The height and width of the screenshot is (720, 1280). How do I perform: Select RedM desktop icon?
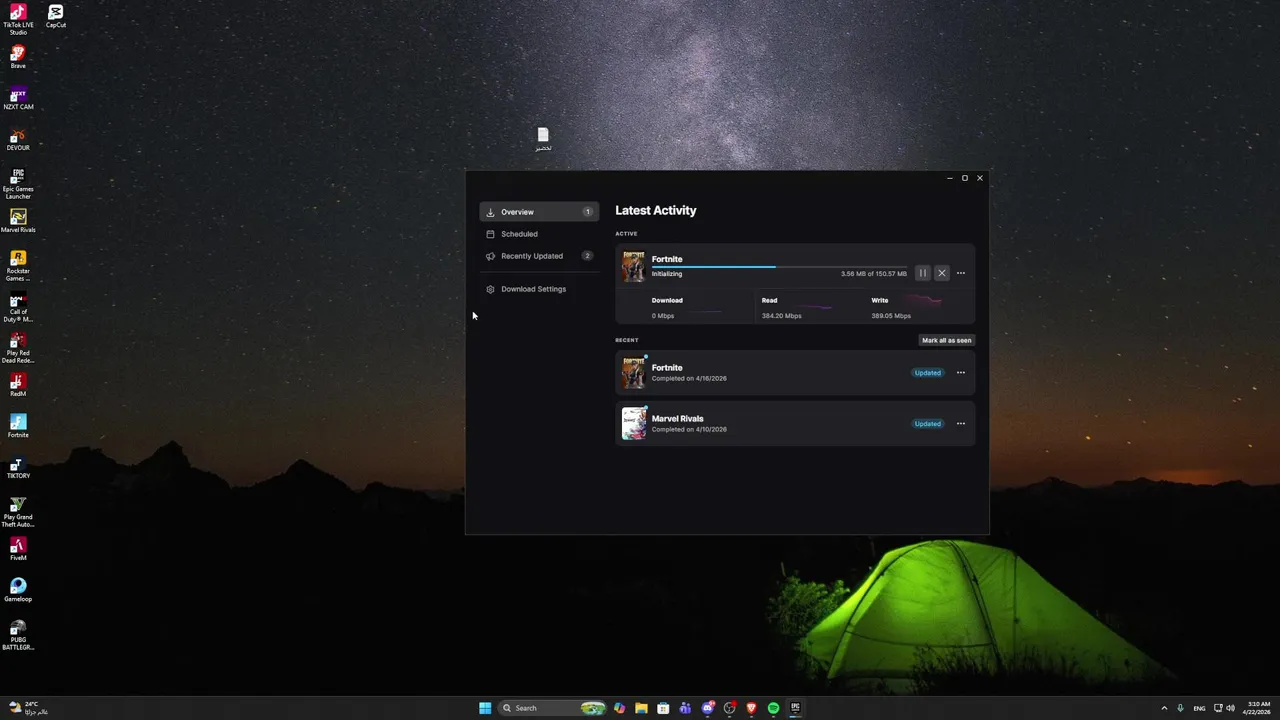point(18,385)
